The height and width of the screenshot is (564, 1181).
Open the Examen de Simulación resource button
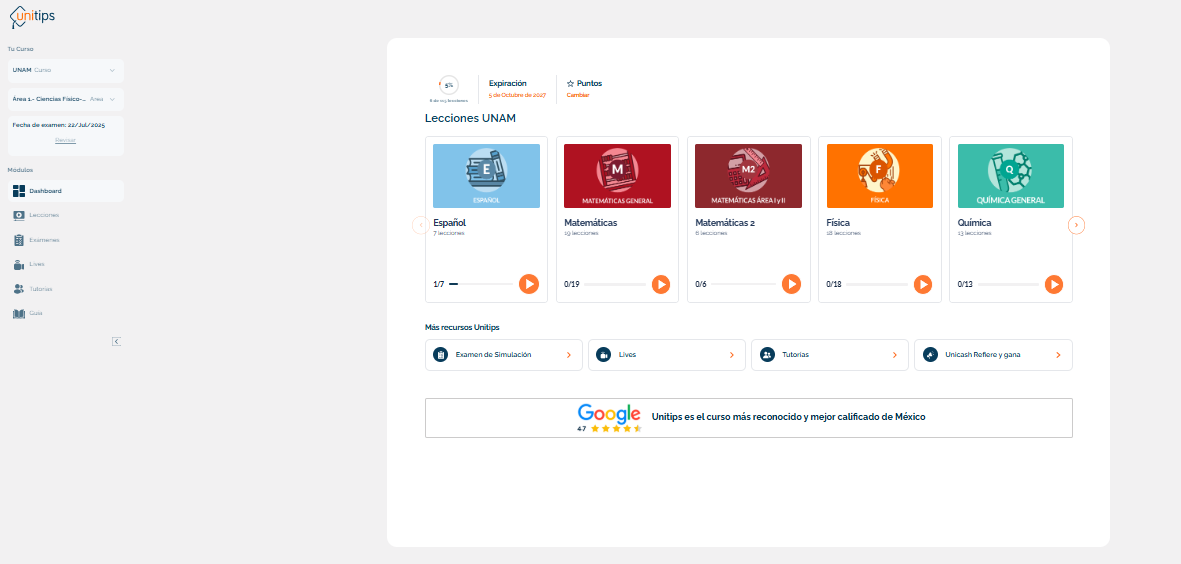504,355
